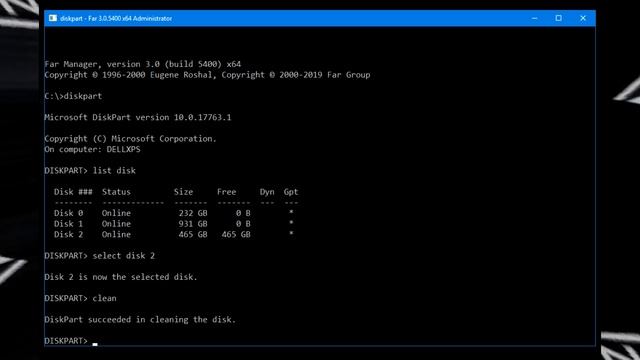Click the Gpt asterisk for Disk 1
The image size is (640, 360).
(x=291, y=223)
